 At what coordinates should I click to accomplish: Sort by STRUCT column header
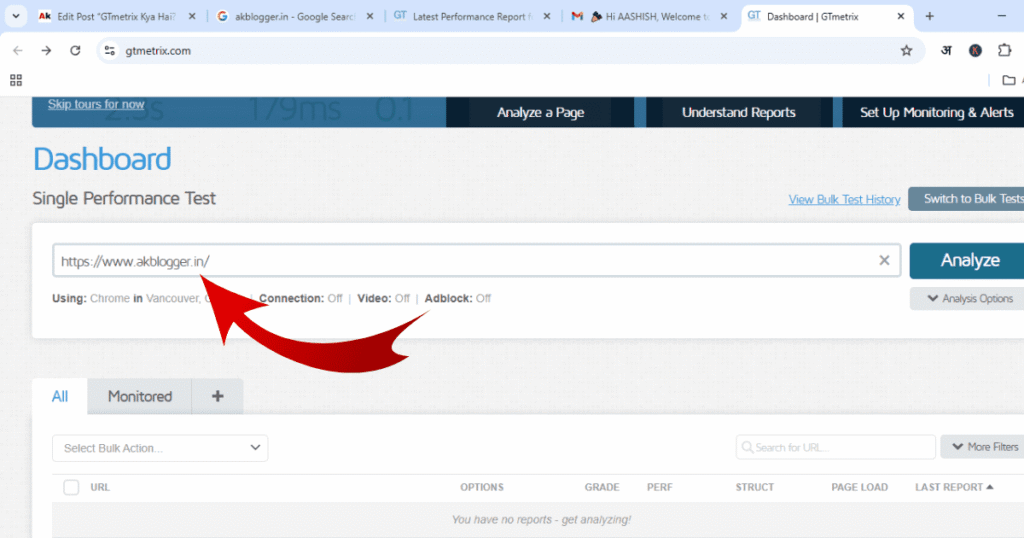[754, 487]
